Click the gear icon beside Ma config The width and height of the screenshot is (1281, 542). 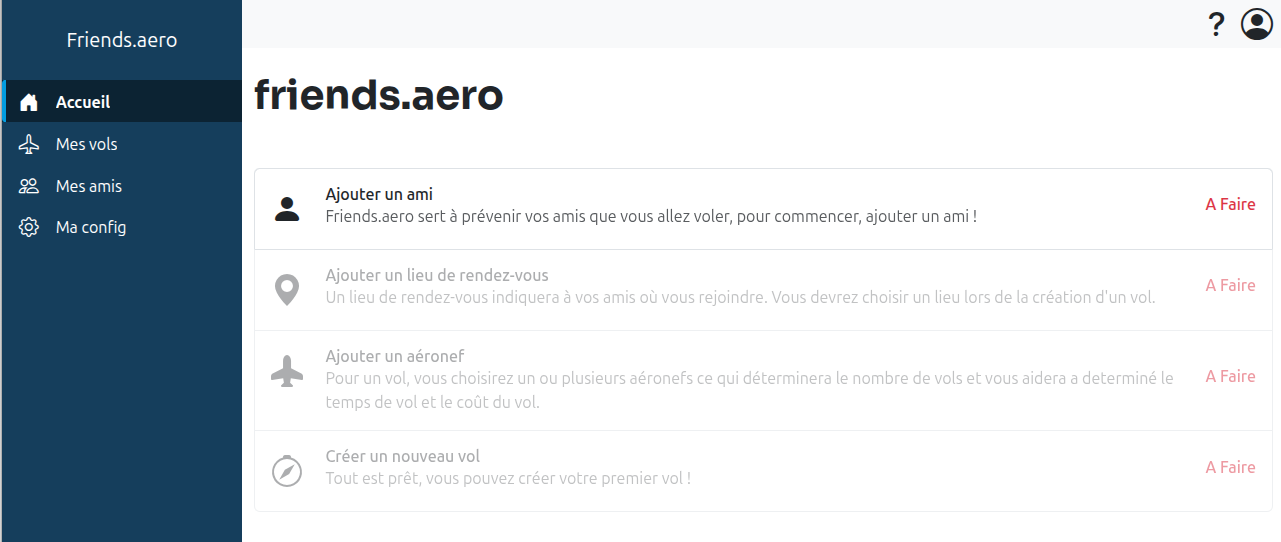click(29, 227)
